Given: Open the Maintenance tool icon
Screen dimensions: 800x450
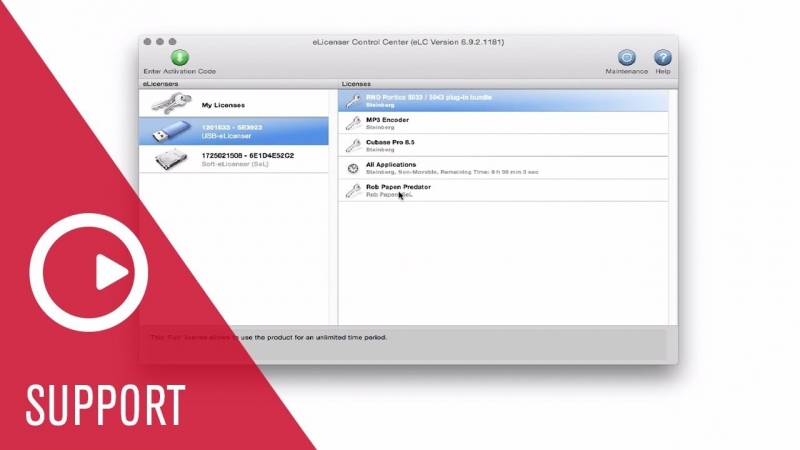Looking at the screenshot, I should (627, 58).
